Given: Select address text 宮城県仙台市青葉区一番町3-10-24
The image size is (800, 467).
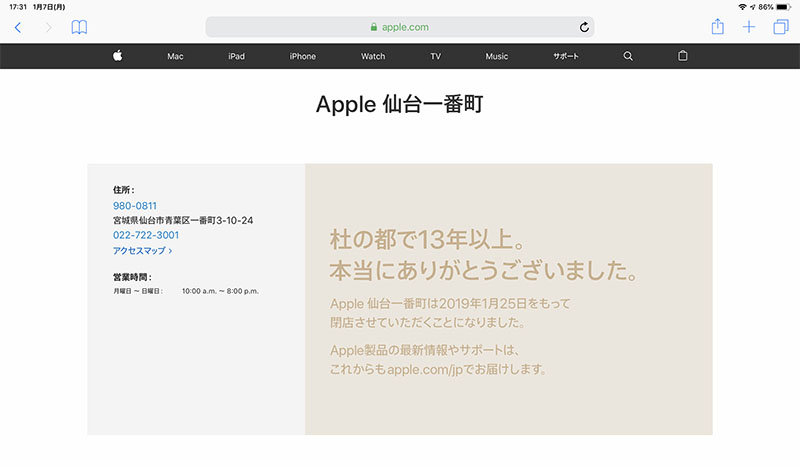Looking at the screenshot, I should [x=183, y=220].
